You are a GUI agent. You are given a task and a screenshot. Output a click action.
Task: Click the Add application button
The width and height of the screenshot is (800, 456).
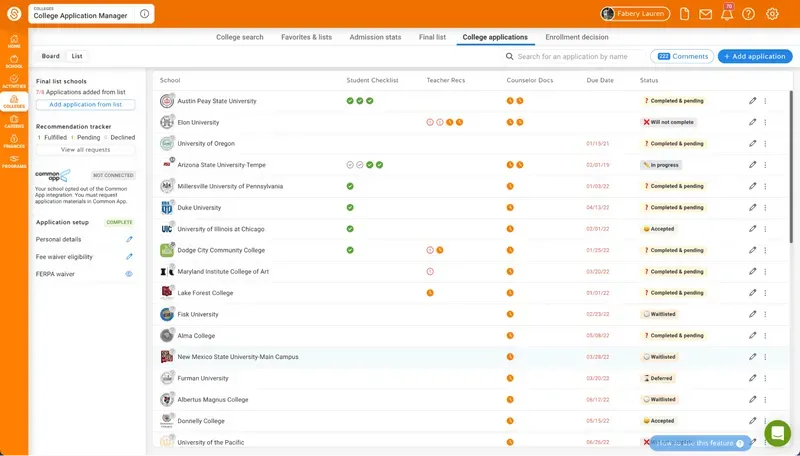point(755,56)
